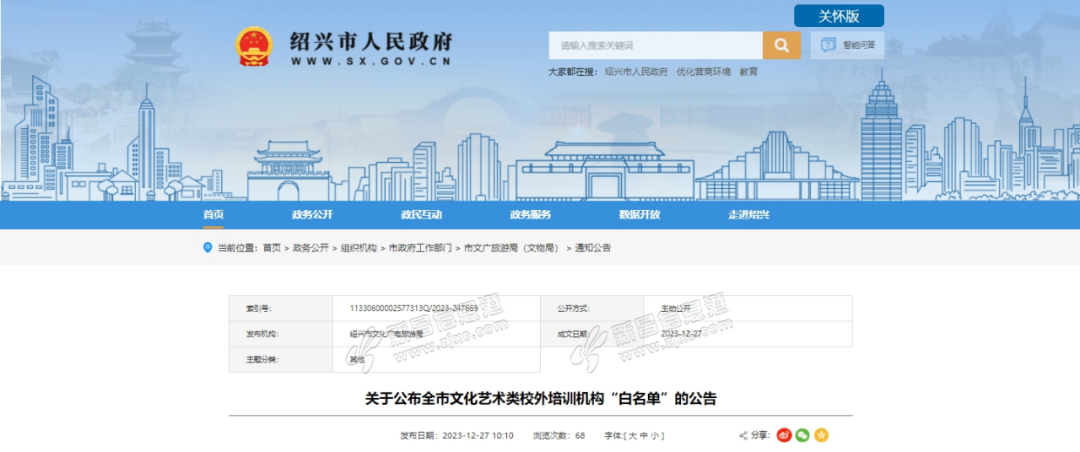The height and width of the screenshot is (452, 1080).
Task: Share article via green WeChat icon
Action: (802, 435)
